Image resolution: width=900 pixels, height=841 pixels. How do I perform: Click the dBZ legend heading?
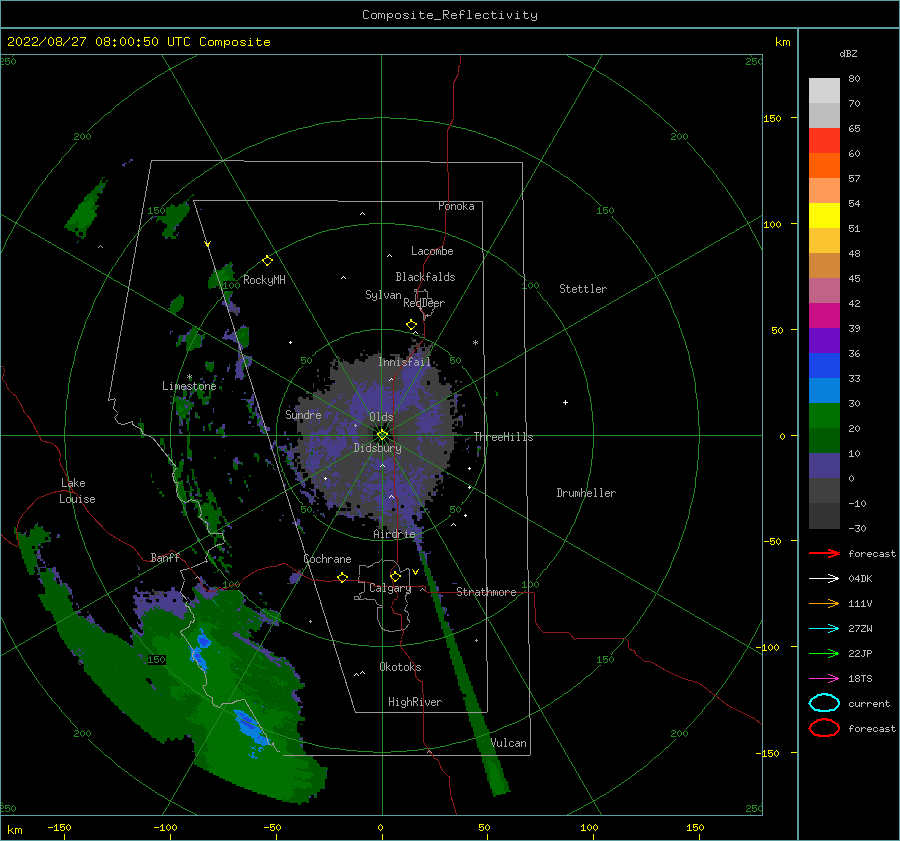click(x=848, y=53)
